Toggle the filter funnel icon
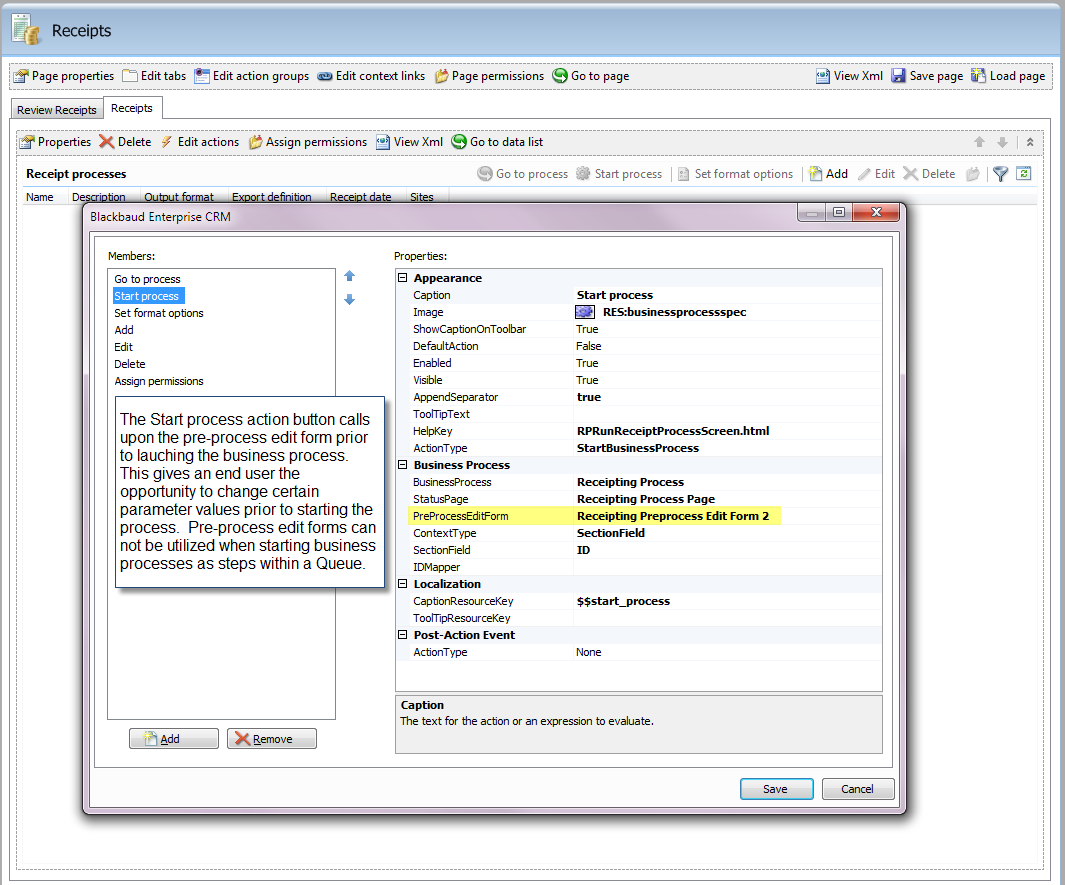 click(1000, 174)
